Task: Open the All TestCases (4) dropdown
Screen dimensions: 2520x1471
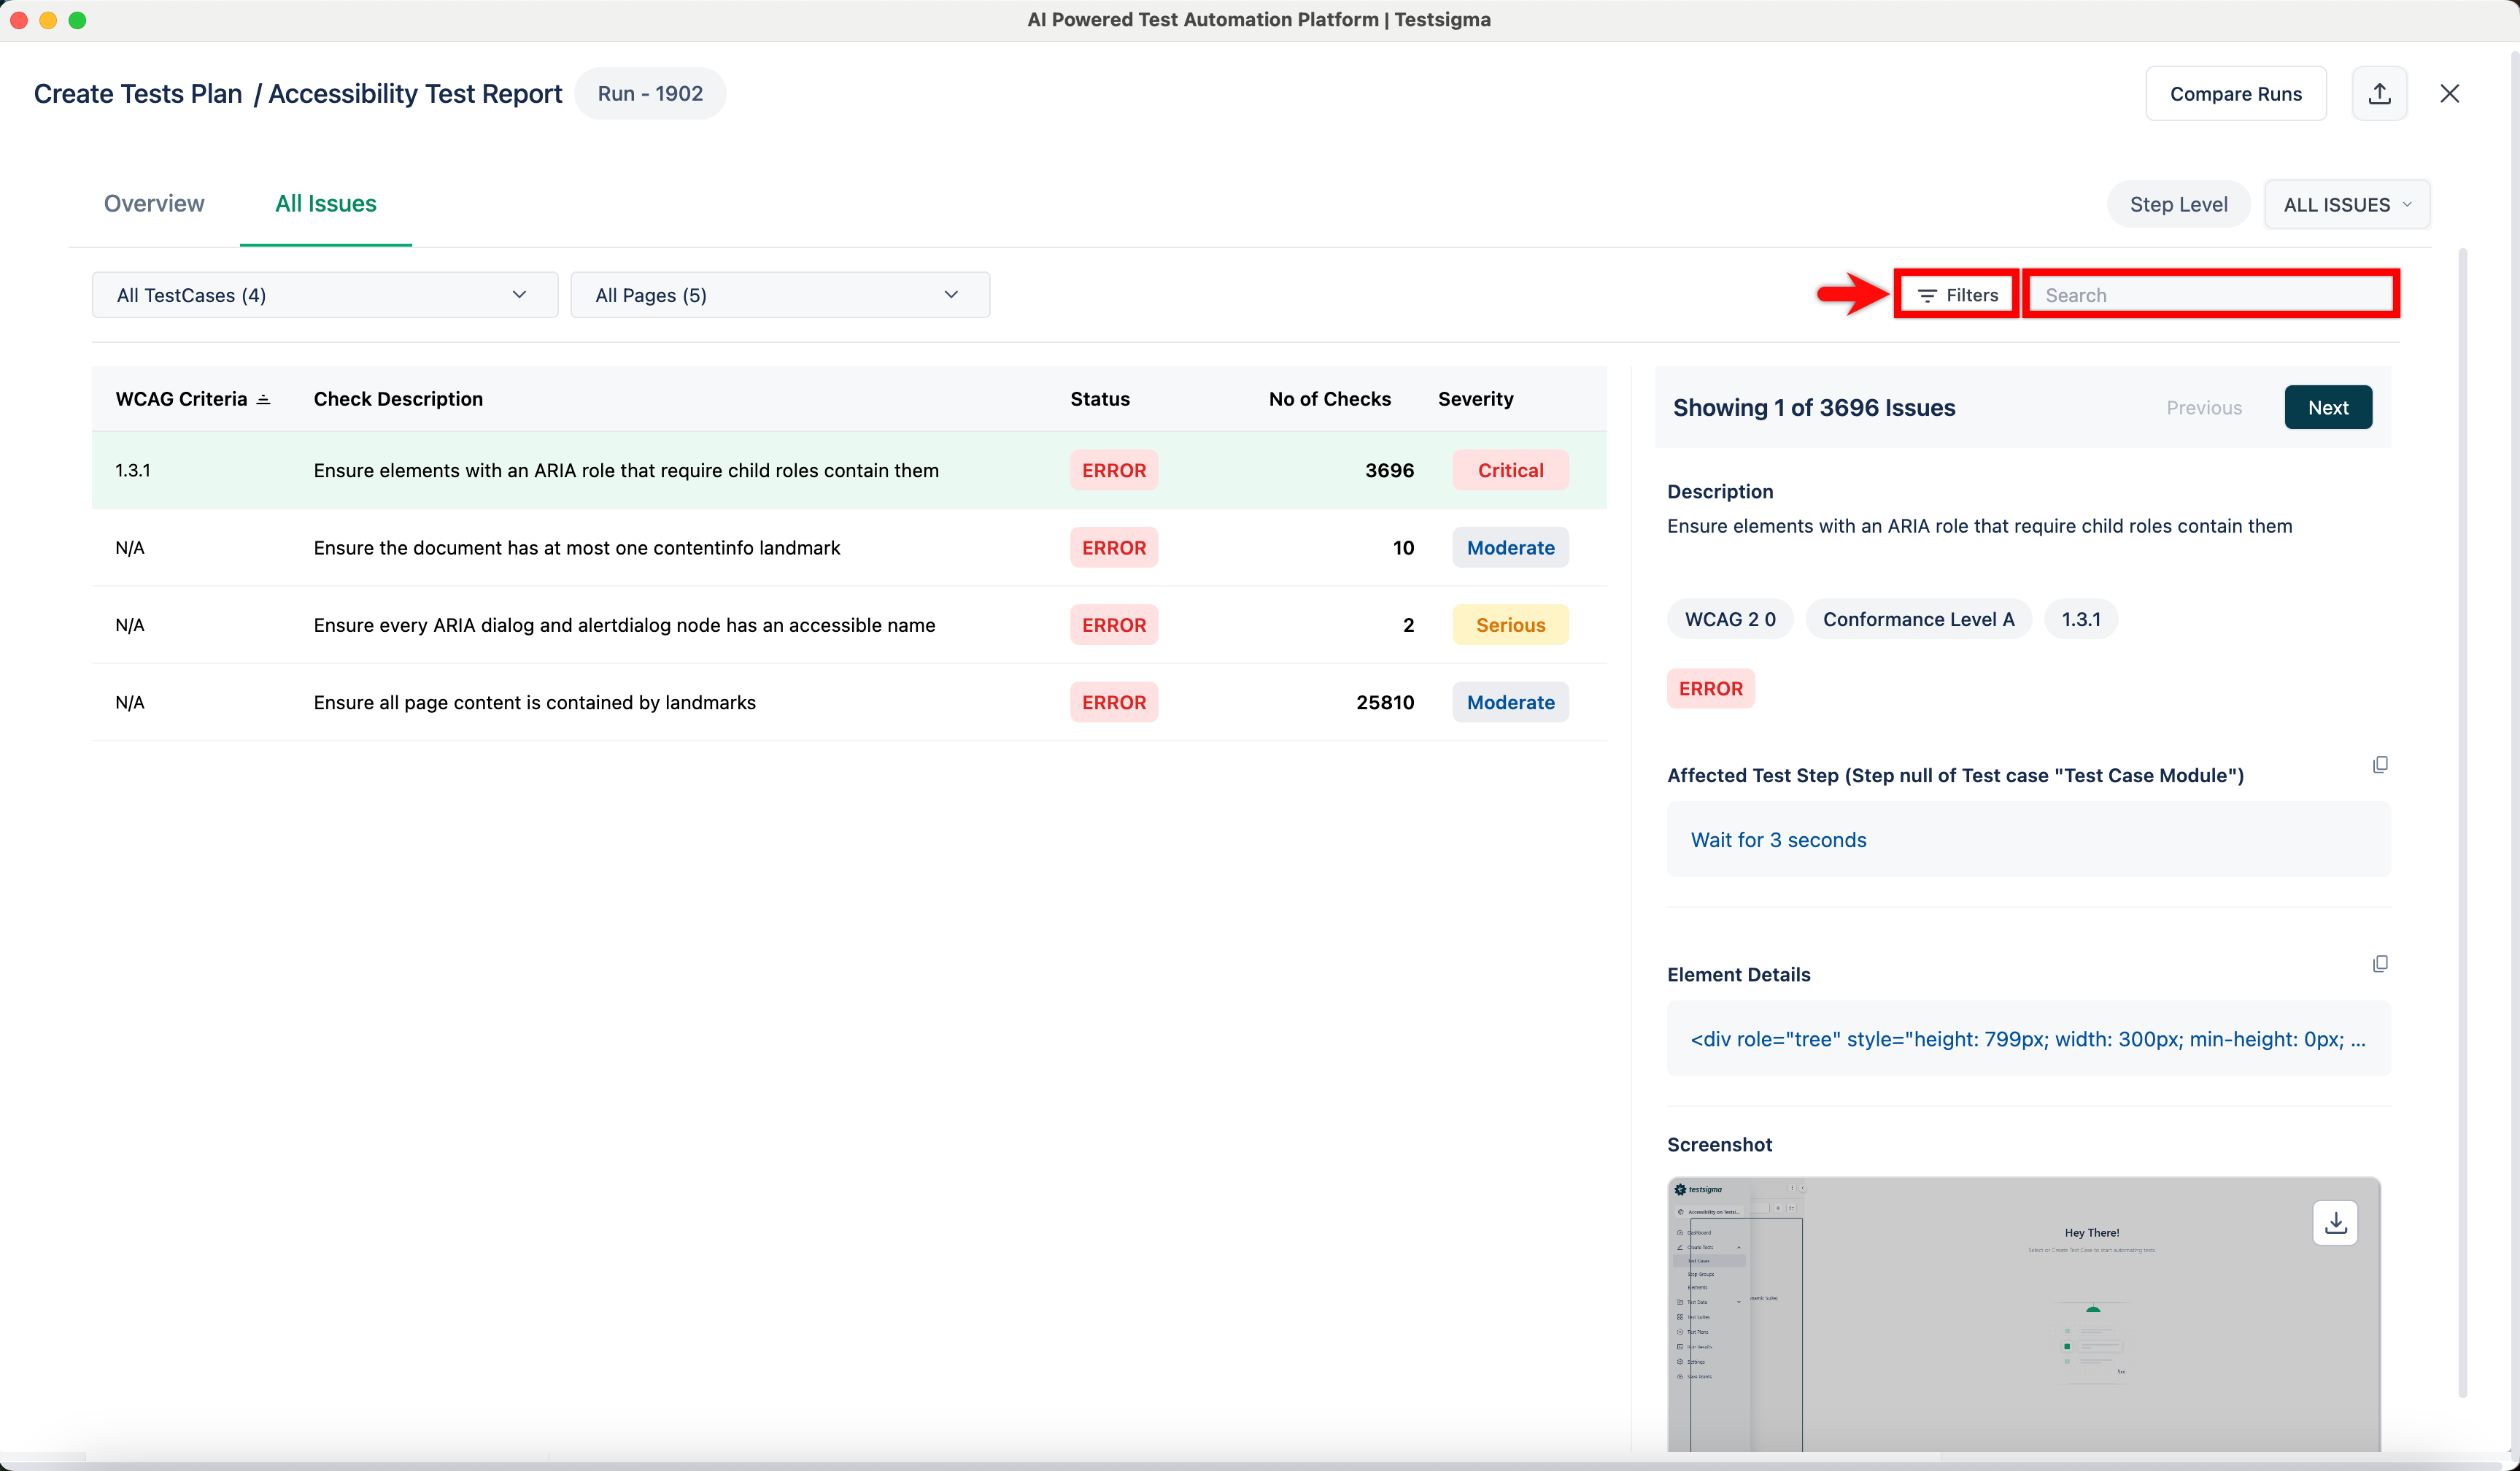Action: tap(324, 295)
